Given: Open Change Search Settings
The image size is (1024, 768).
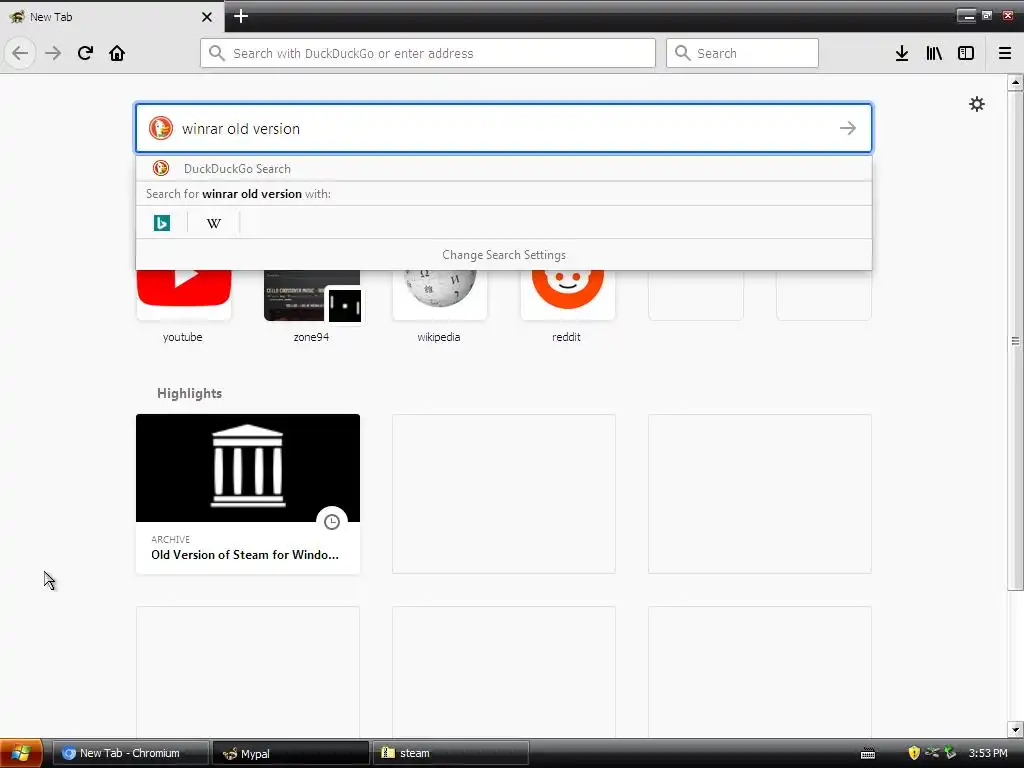Looking at the screenshot, I should [x=504, y=255].
